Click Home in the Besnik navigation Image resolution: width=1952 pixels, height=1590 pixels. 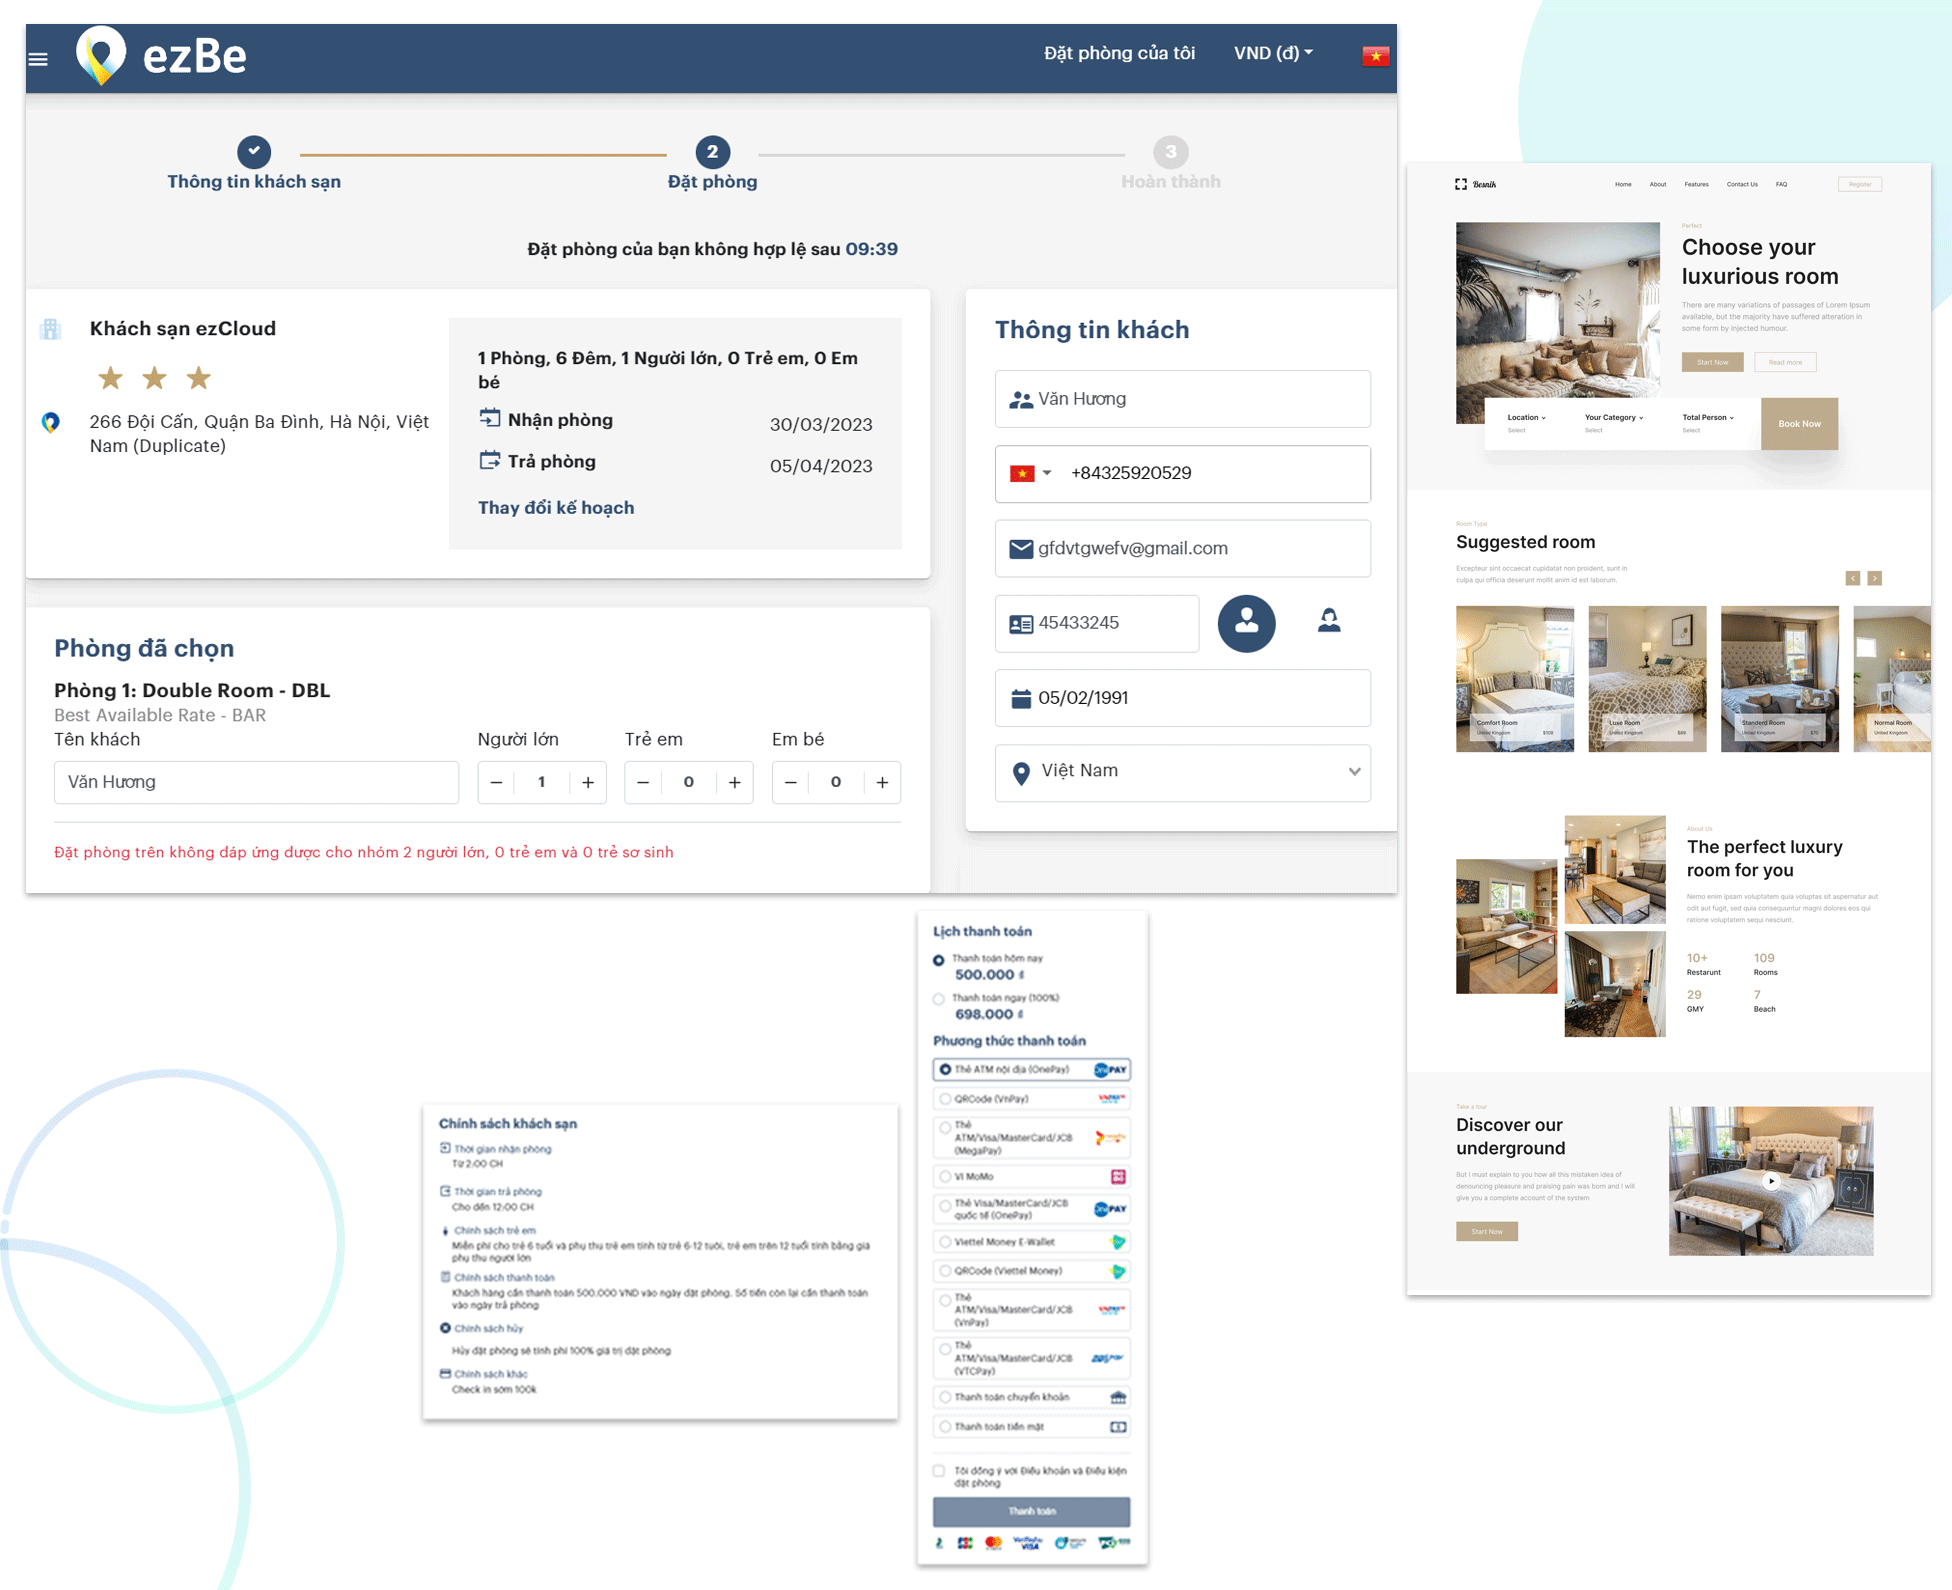pyautogui.click(x=1623, y=184)
